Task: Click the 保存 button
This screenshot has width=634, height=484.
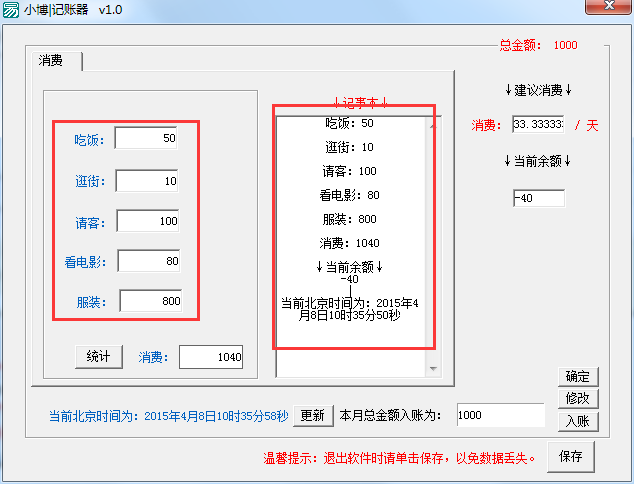Action: [x=571, y=457]
